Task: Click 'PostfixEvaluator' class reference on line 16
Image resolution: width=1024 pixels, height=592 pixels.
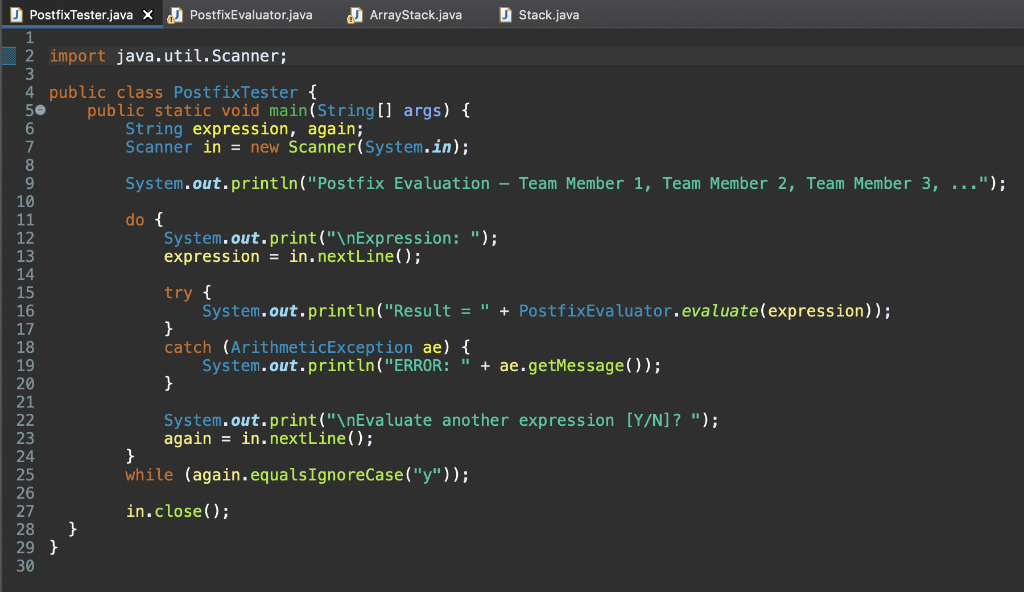Action: point(595,311)
